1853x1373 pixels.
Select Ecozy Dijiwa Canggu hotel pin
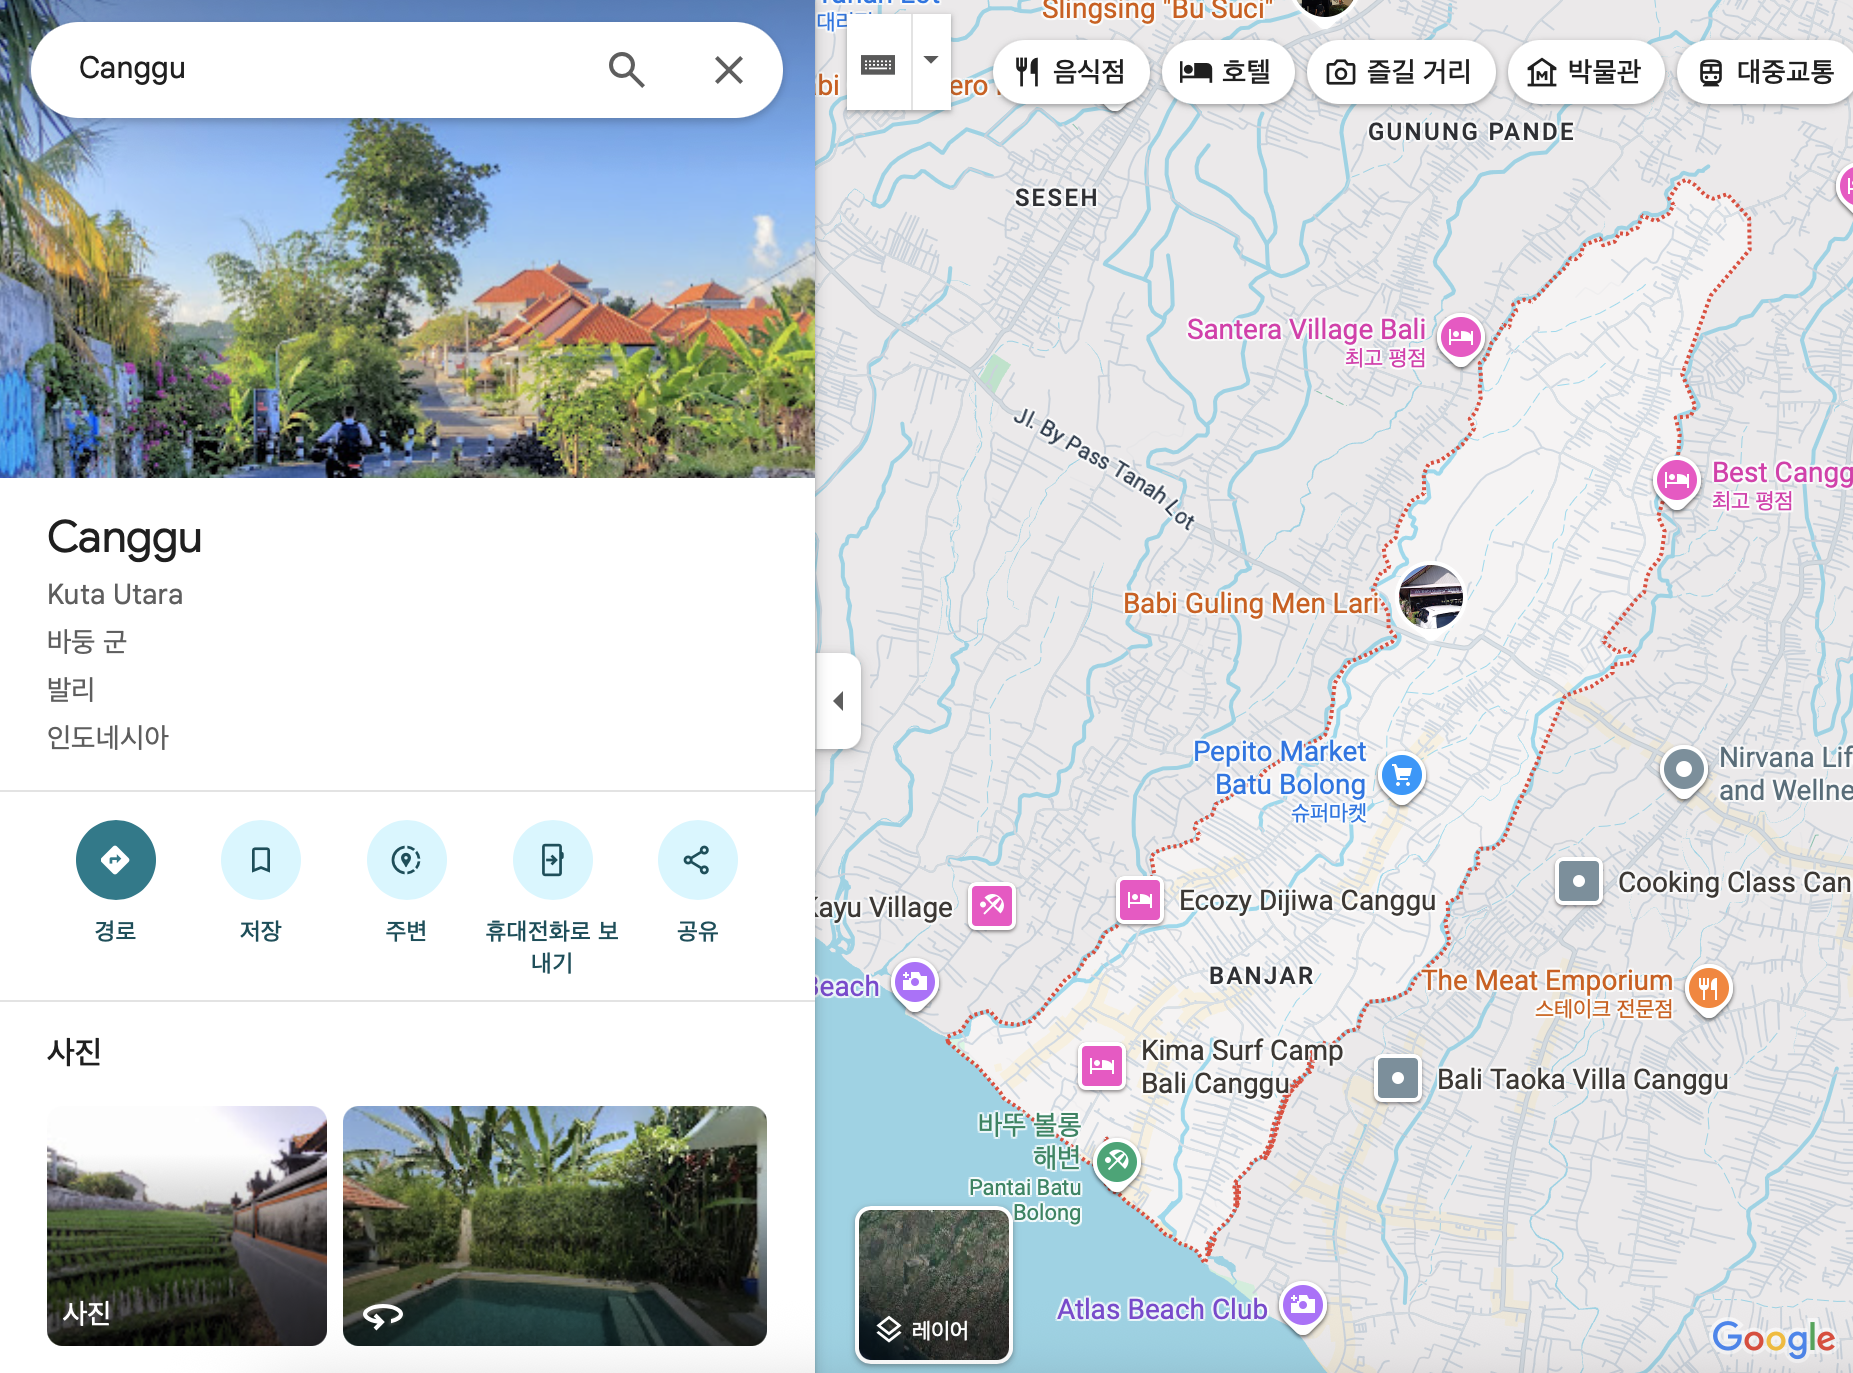pos(1140,900)
